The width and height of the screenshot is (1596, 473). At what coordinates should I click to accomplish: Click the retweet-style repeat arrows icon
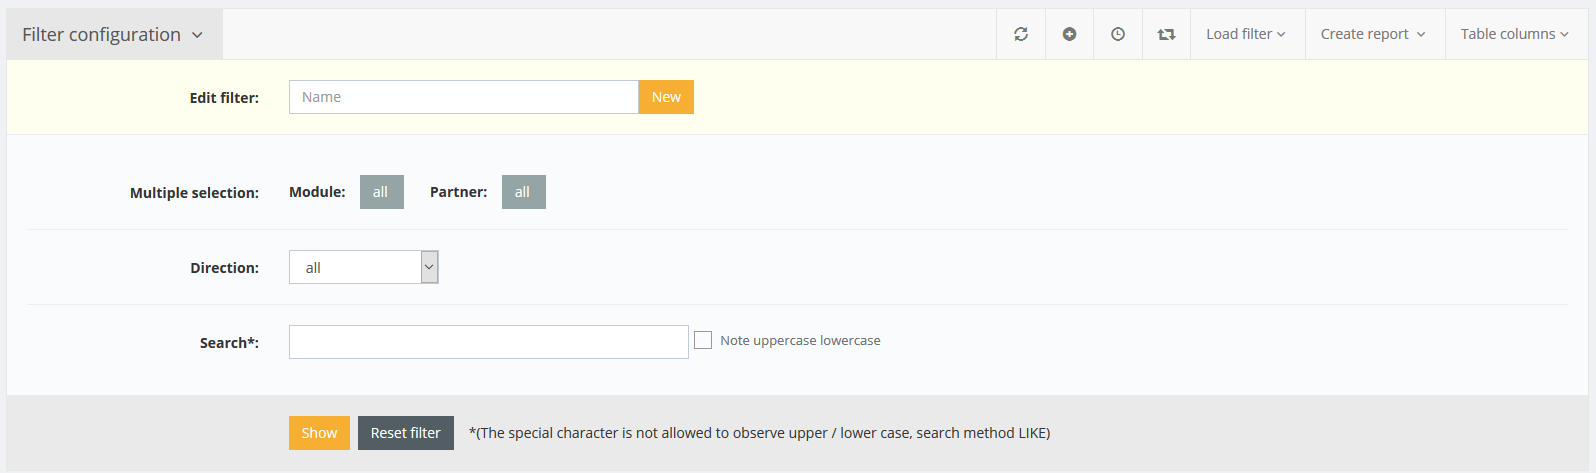click(x=1166, y=34)
